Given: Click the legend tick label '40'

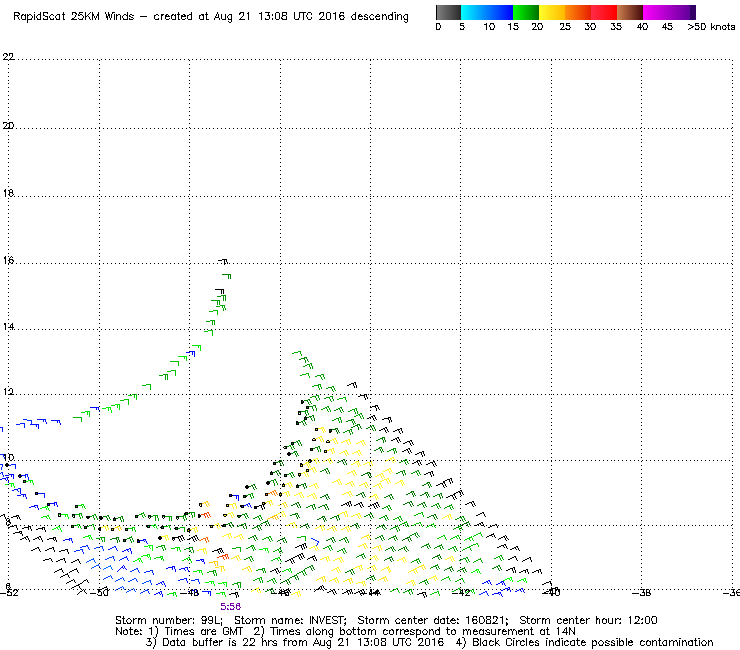Looking at the screenshot, I should pos(642,27).
